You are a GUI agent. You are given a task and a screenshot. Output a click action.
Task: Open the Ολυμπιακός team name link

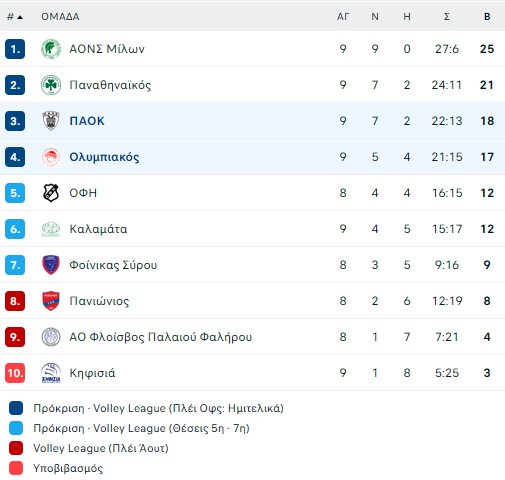(x=104, y=157)
